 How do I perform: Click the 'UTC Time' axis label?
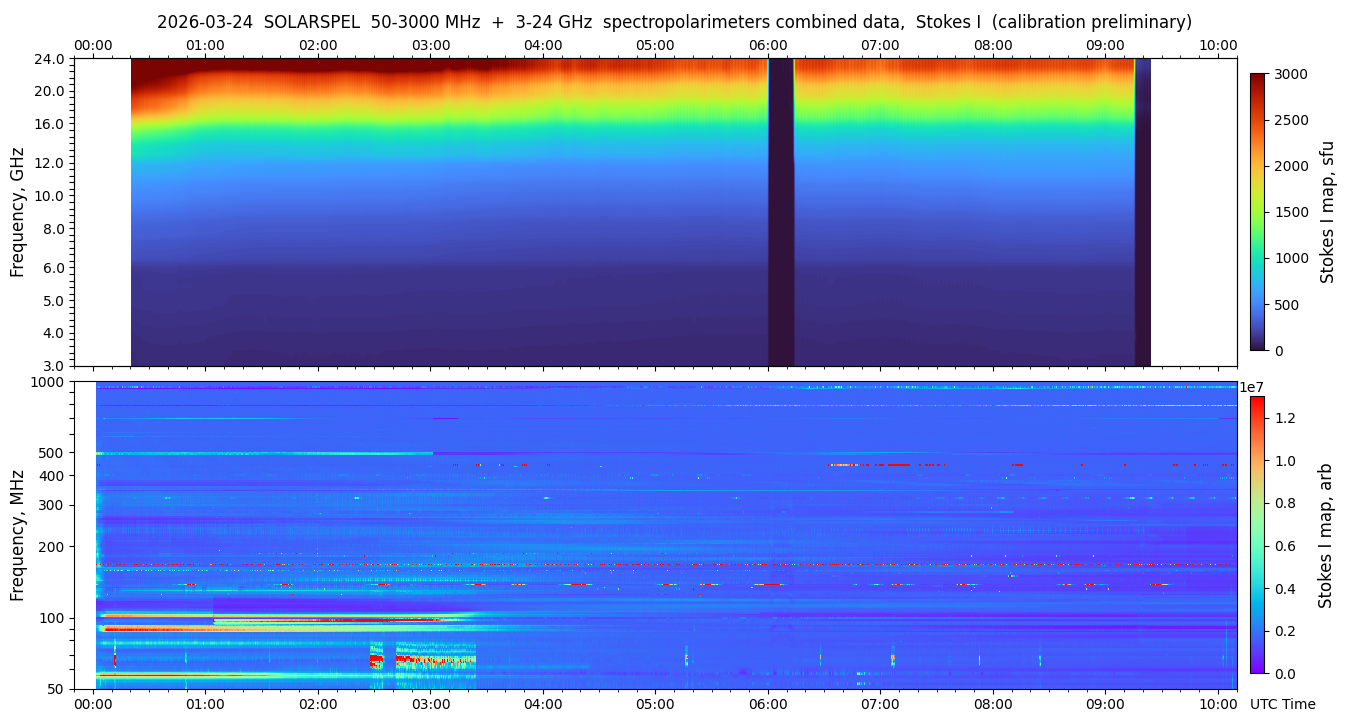(1282, 704)
